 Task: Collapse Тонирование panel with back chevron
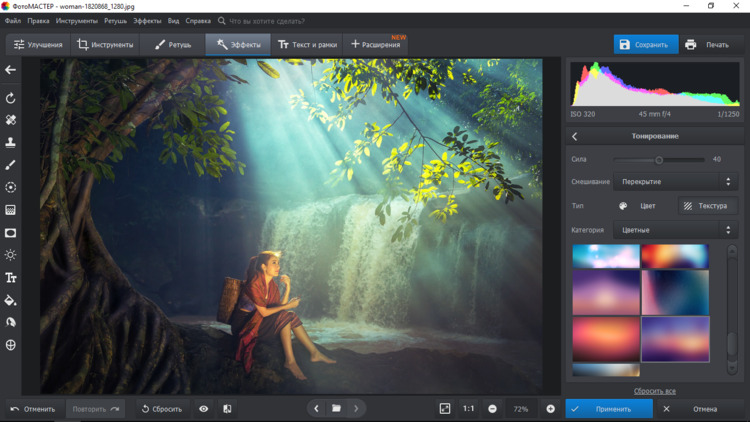click(x=575, y=136)
